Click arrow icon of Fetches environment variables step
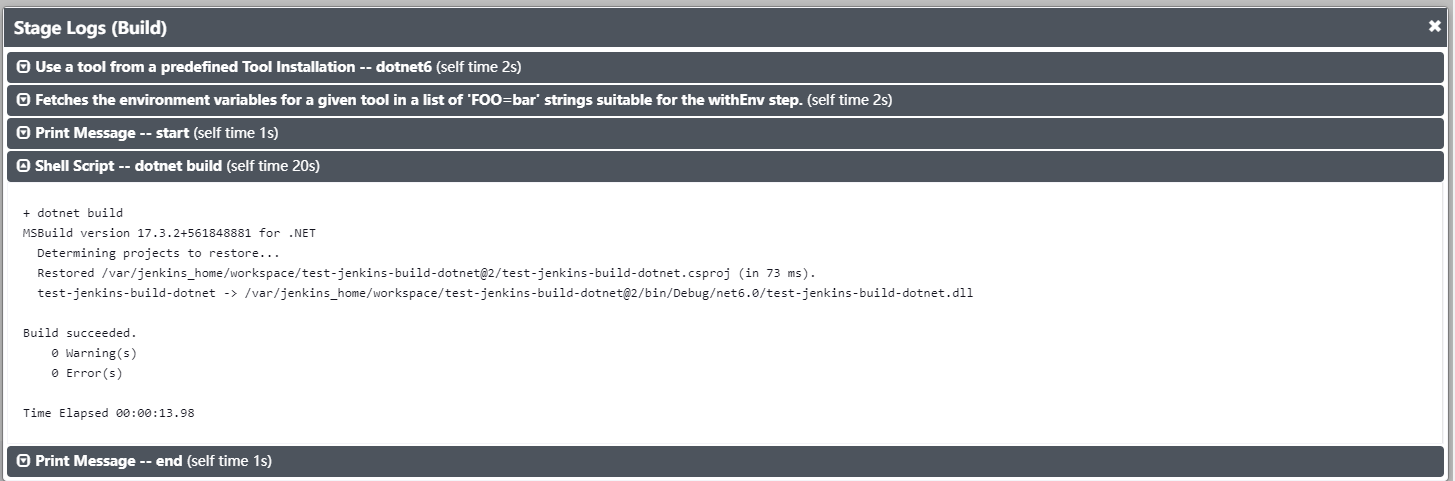1455x481 pixels. 24,100
